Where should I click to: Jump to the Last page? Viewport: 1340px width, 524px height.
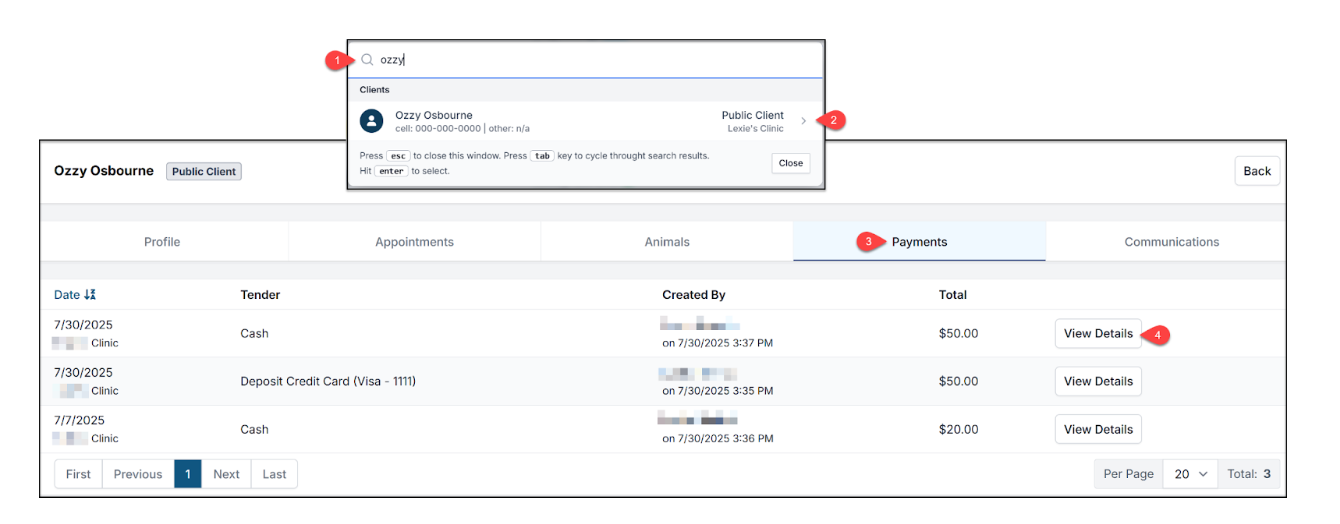tap(274, 474)
